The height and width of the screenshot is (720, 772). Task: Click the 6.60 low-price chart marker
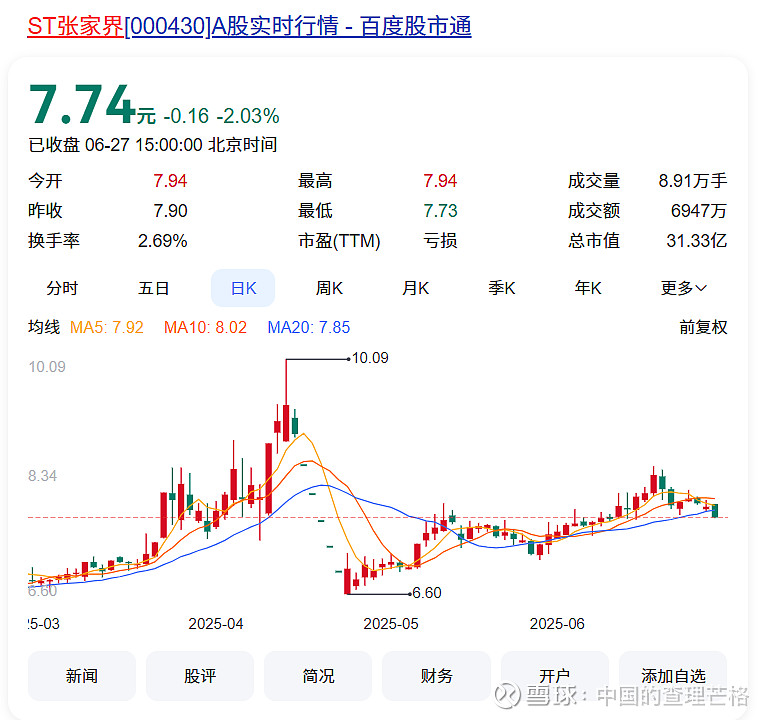tap(426, 593)
